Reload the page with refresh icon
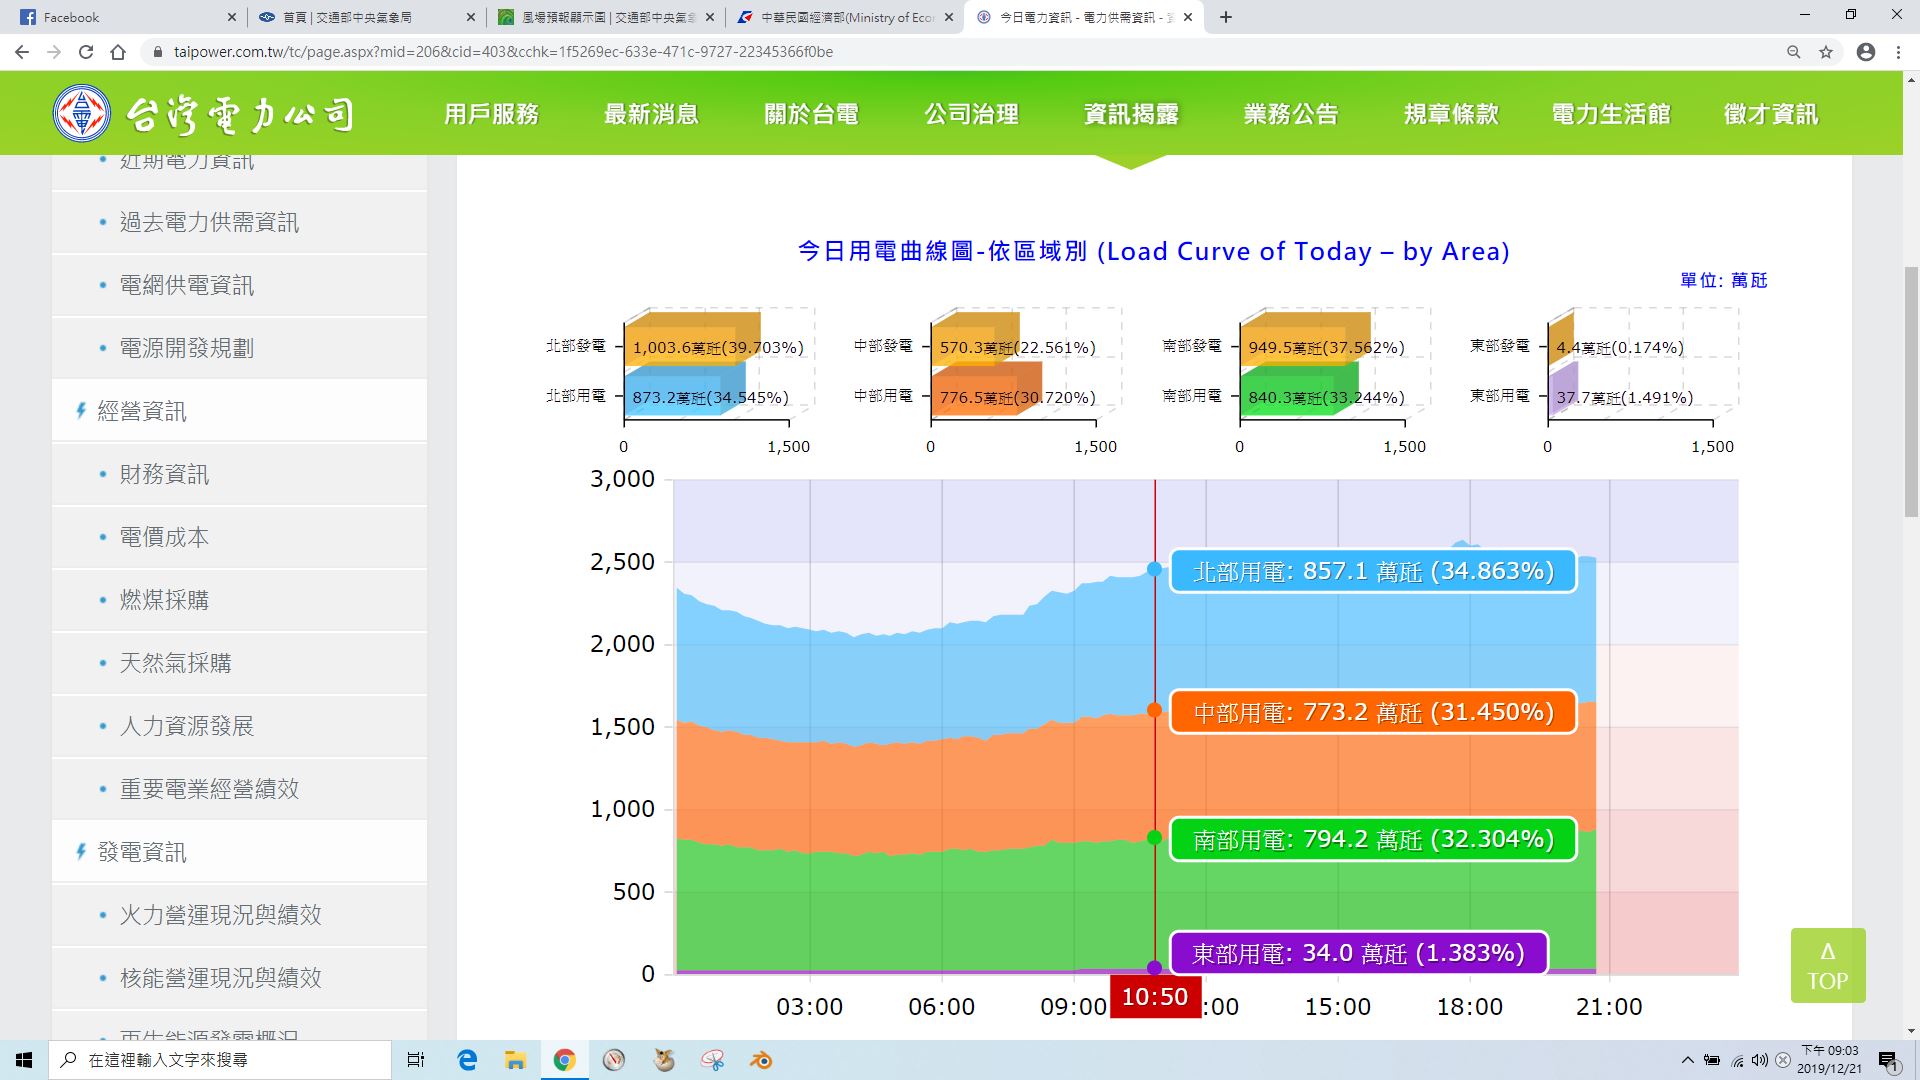The width and height of the screenshot is (1920, 1080). 86,52
